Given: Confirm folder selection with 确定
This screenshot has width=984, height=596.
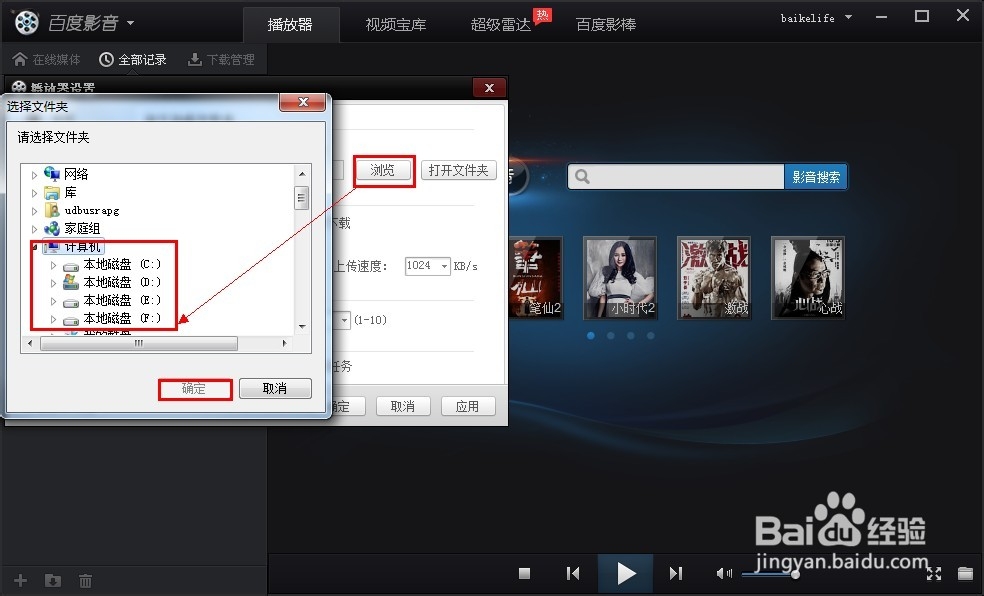Looking at the screenshot, I should pos(195,389).
